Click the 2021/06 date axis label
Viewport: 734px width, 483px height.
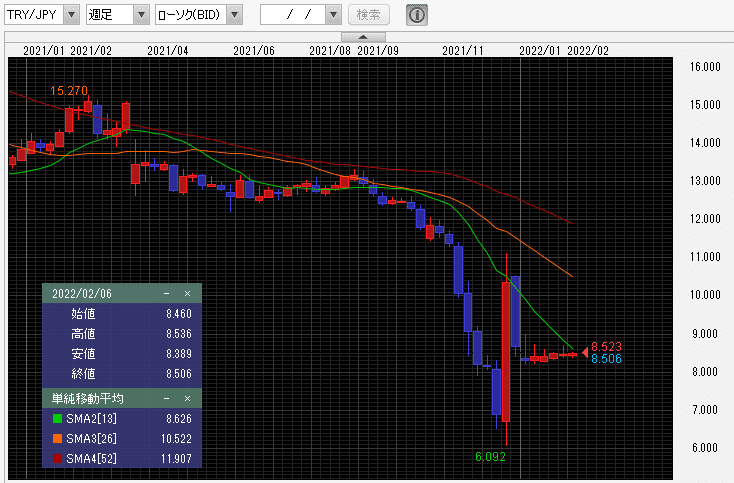254,51
